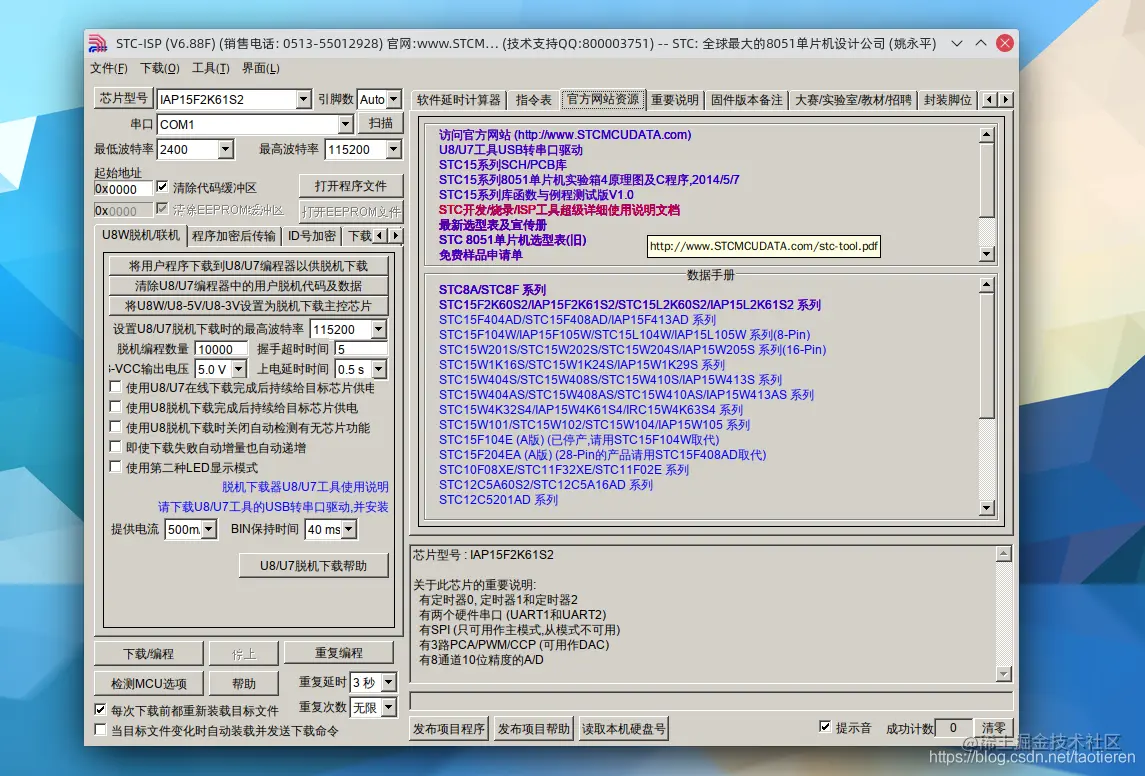Viewport: 1145px width, 776px height.
Task: Click 清零 button next to success count
Action: pos(993,728)
